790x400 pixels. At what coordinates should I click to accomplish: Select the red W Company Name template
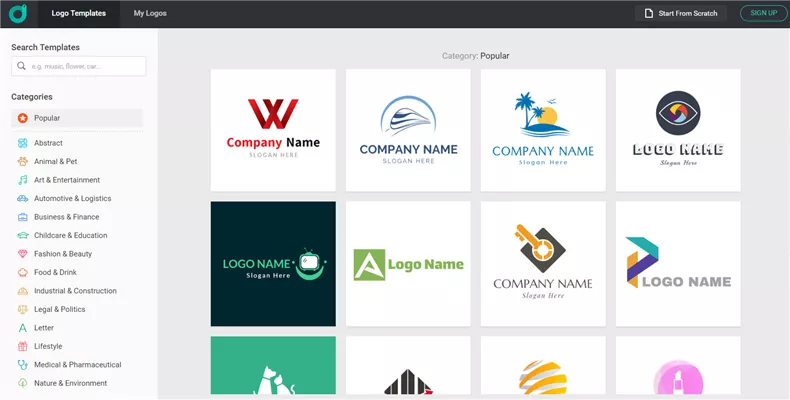pyautogui.click(x=273, y=130)
